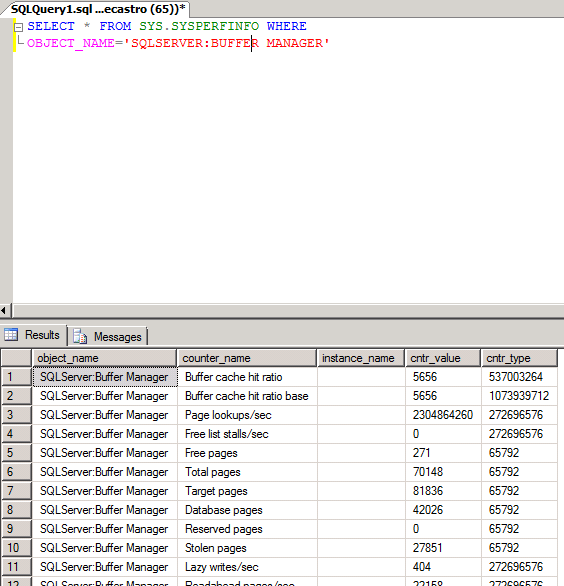Open the Messages tab

click(x=108, y=336)
